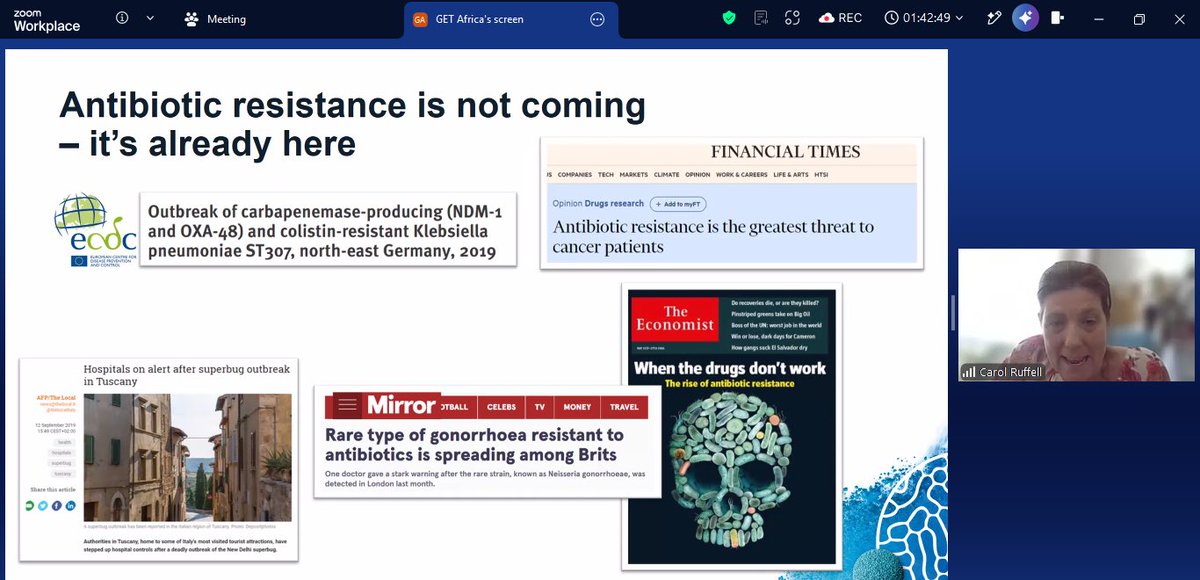The width and height of the screenshot is (1200, 580).
Task: Launch the AI Companion sparkle button
Action: click(1025, 18)
